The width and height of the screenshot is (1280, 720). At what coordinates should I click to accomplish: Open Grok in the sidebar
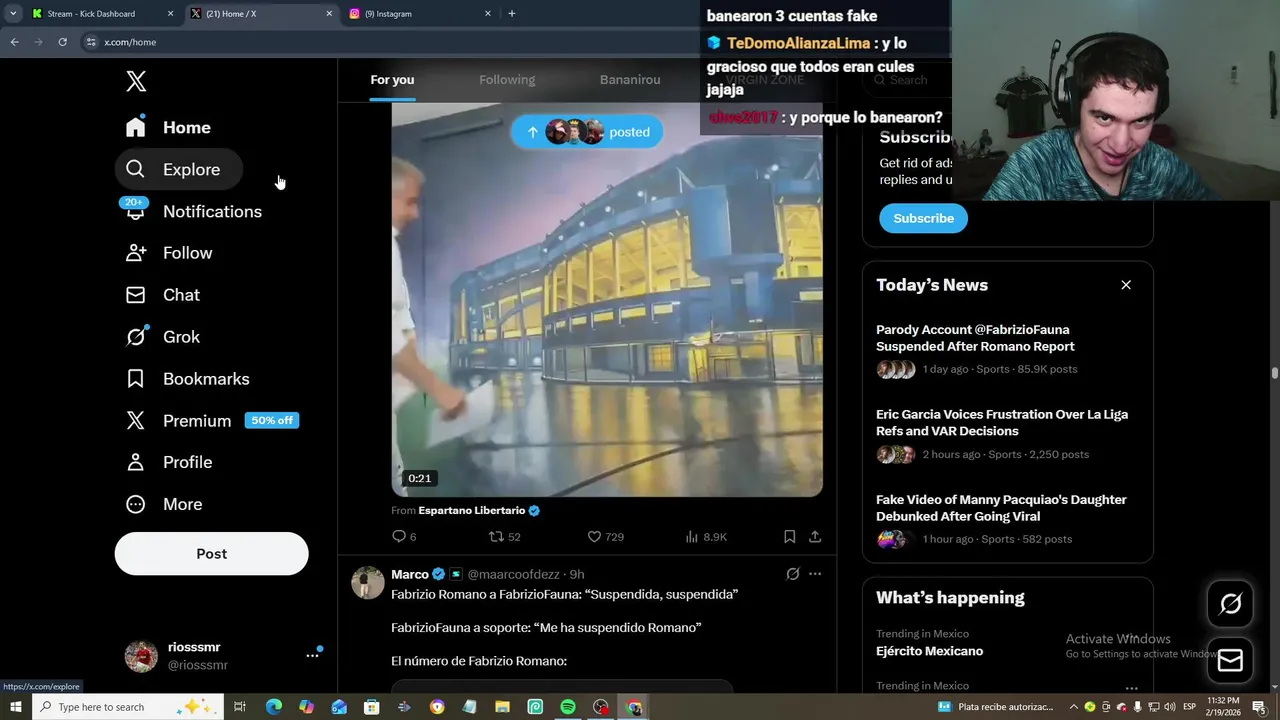(x=163, y=337)
